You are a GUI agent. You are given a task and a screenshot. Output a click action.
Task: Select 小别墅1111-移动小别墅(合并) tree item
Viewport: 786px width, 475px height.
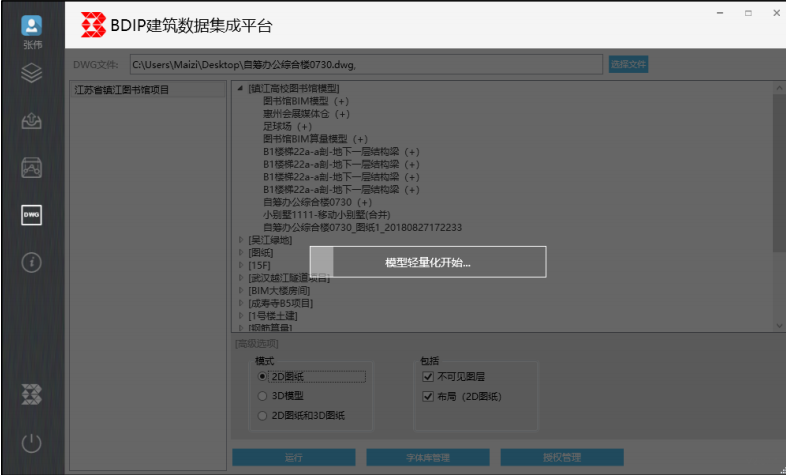click(x=327, y=214)
